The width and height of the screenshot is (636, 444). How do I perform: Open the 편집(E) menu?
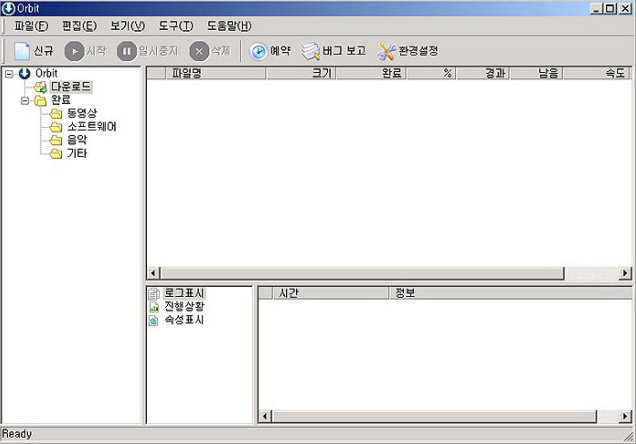[80, 26]
